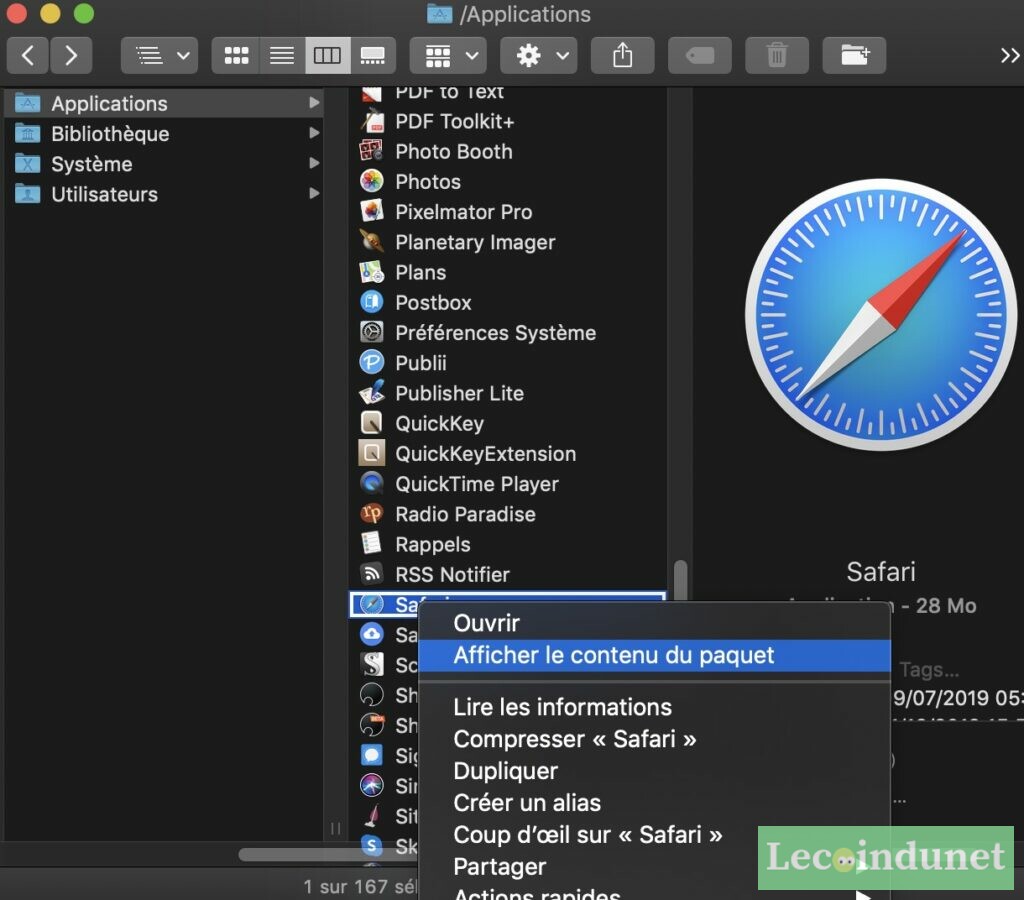Click the horizontal scrollbar at bottom
Image resolution: width=1024 pixels, height=900 pixels.
tap(328, 854)
